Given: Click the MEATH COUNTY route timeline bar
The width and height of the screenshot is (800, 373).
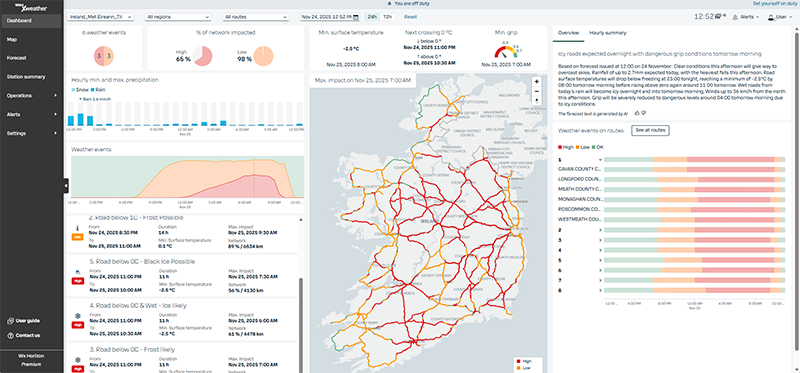Looking at the screenshot, I should click(694, 190).
